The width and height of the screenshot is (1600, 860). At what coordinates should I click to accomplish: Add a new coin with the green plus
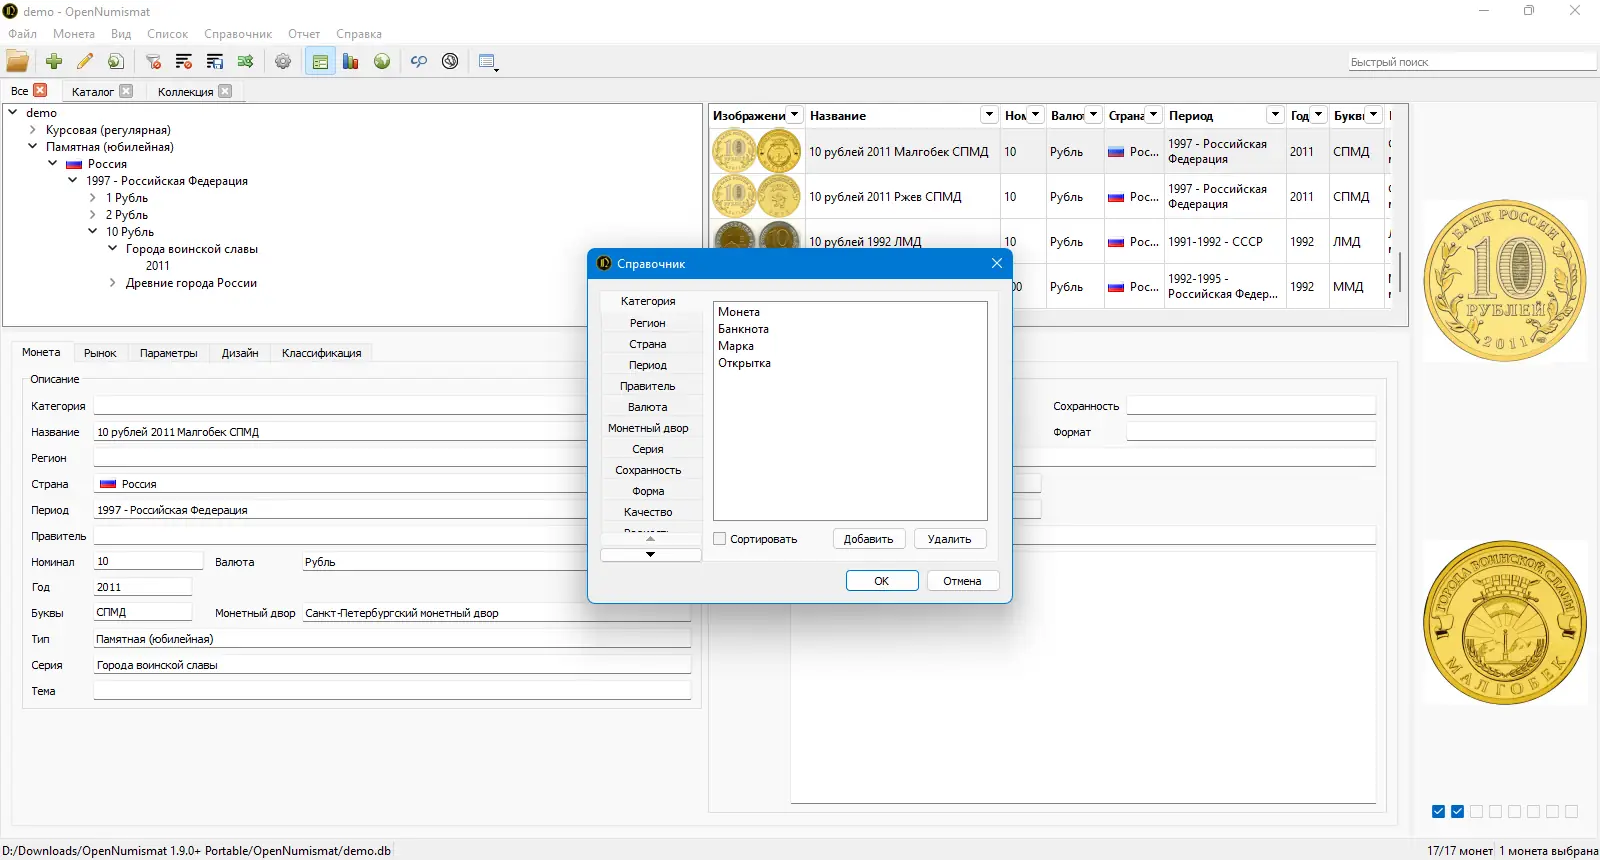click(54, 61)
